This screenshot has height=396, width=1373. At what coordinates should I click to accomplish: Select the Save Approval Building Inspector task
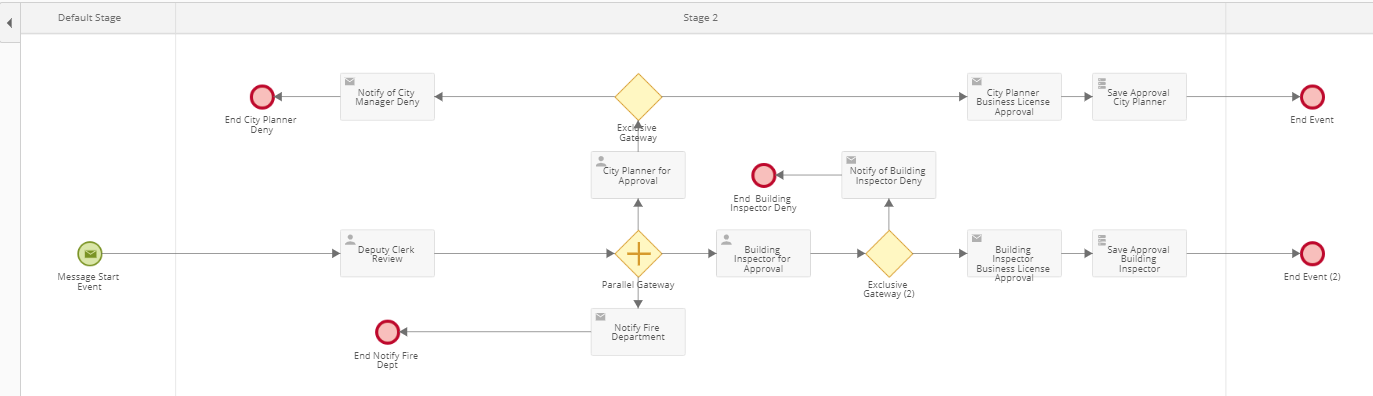[x=1139, y=254]
